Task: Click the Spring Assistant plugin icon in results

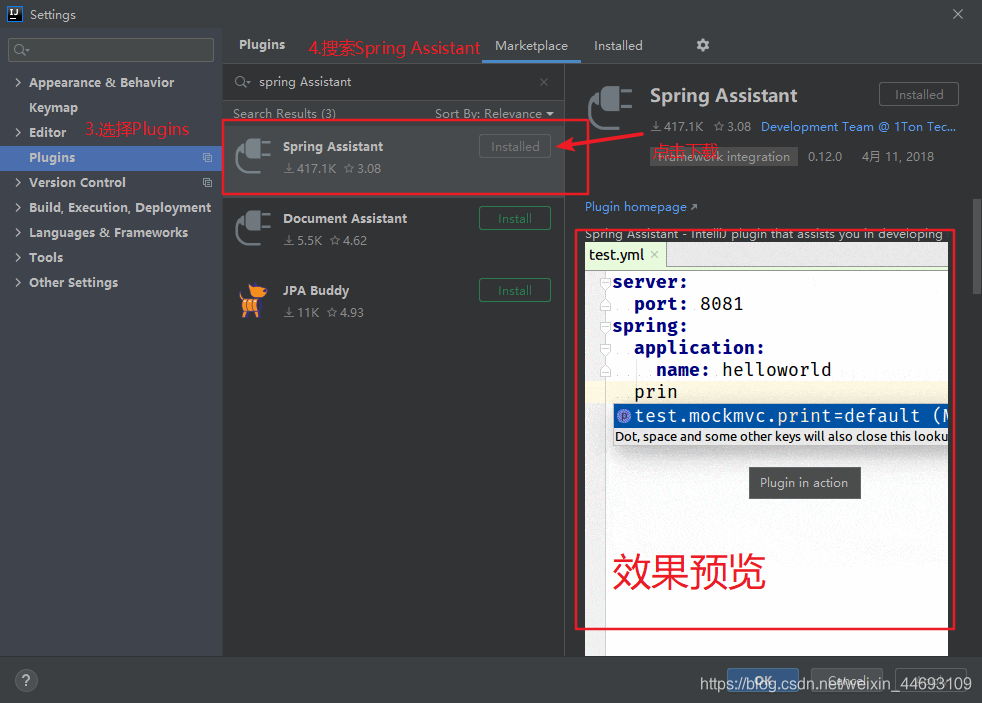Action: (x=253, y=157)
